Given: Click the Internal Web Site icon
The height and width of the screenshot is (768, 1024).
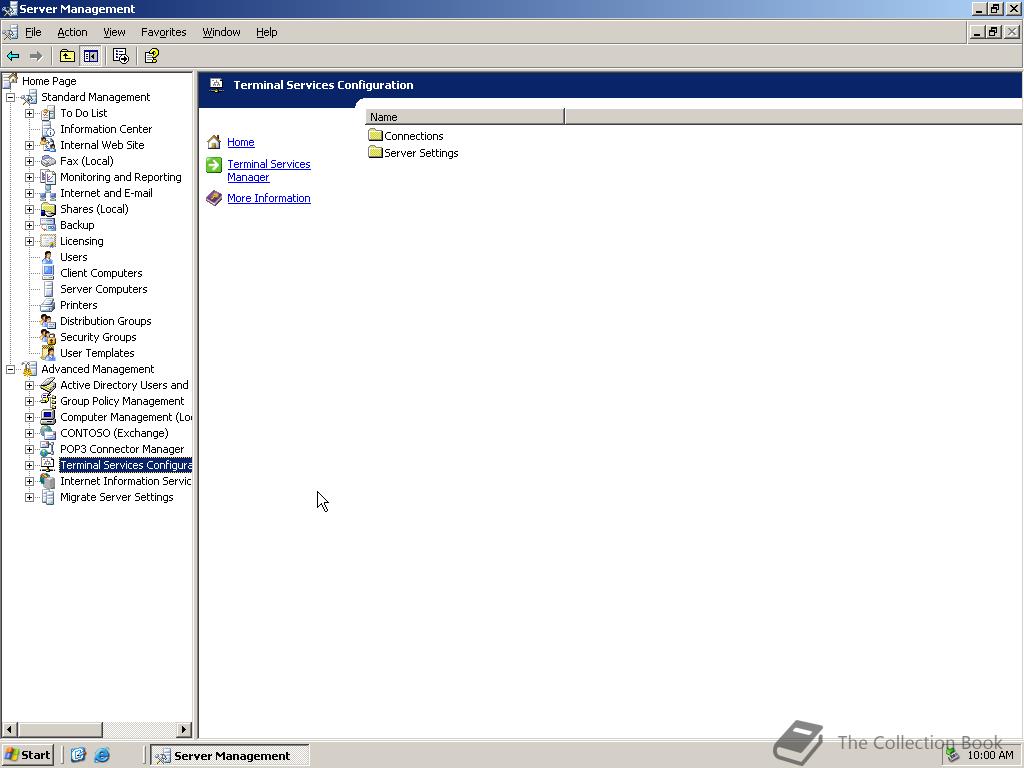Looking at the screenshot, I should pos(48,145).
